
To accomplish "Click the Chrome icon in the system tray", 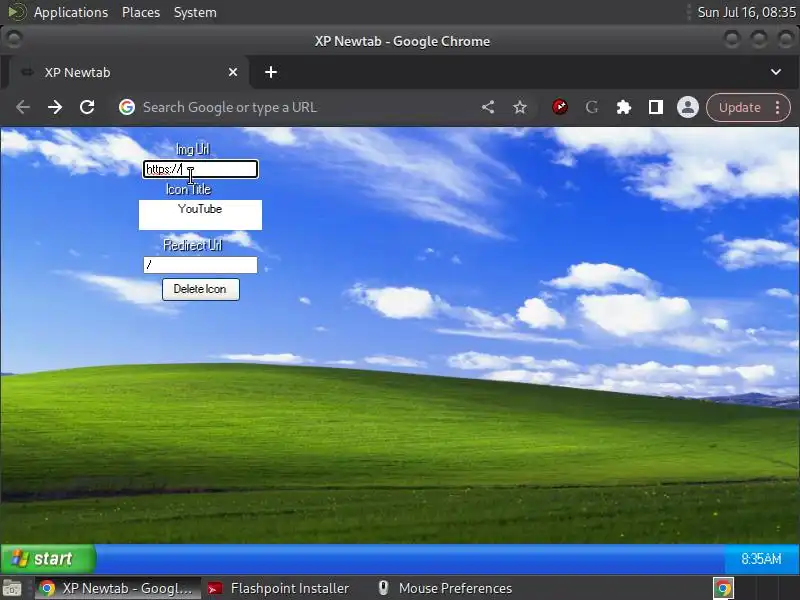I will [723, 588].
